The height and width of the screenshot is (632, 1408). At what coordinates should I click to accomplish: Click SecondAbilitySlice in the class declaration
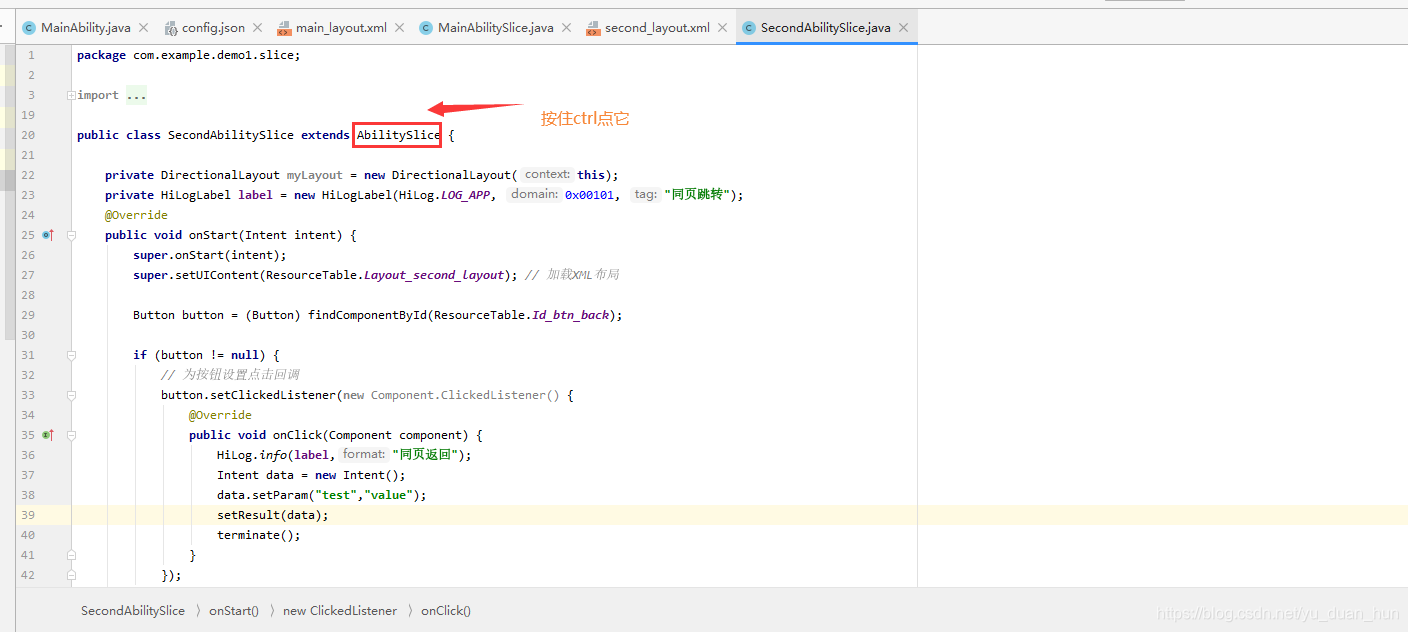pyautogui.click(x=231, y=135)
